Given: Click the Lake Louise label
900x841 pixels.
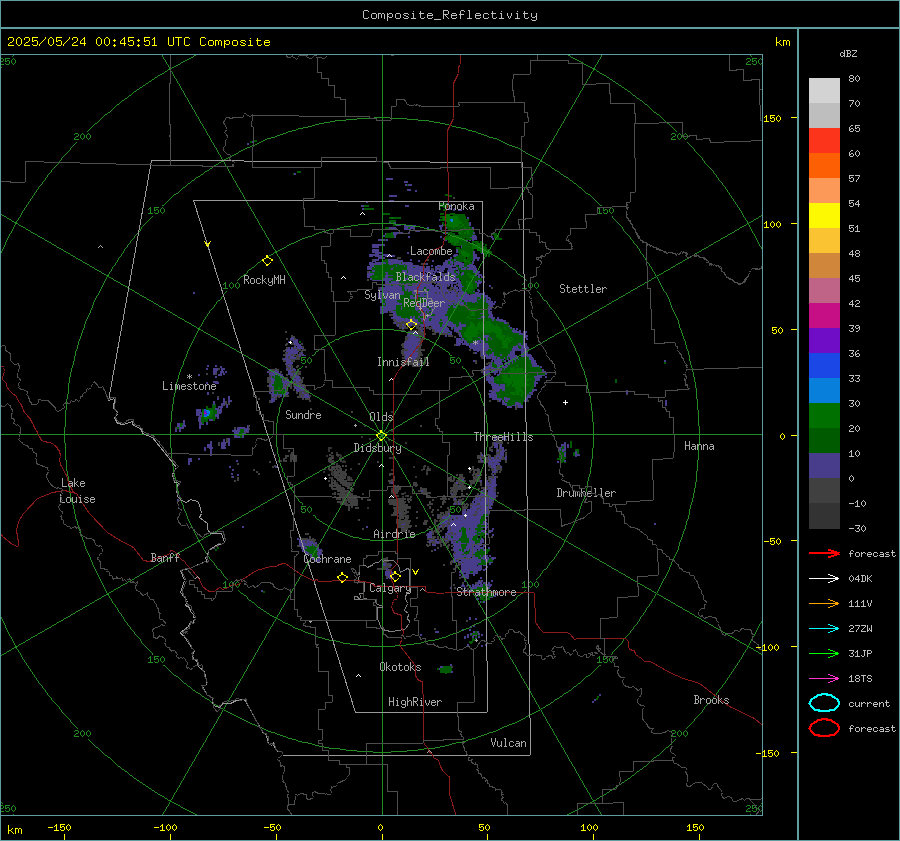Looking at the screenshot, I should pyautogui.click(x=77, y=491).
